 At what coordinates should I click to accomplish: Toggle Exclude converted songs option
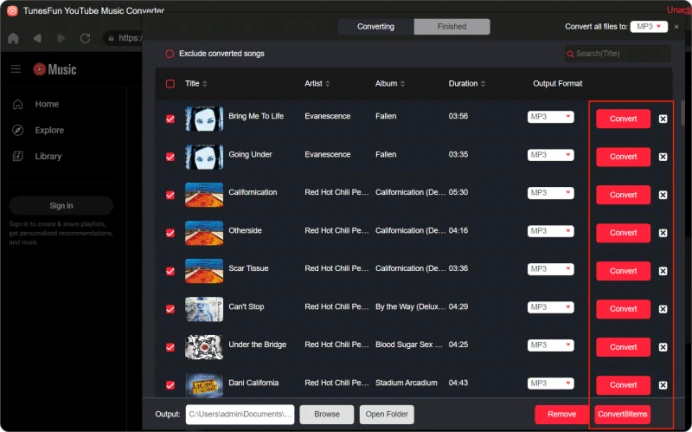pyautogui.click(x=170, y=54)
